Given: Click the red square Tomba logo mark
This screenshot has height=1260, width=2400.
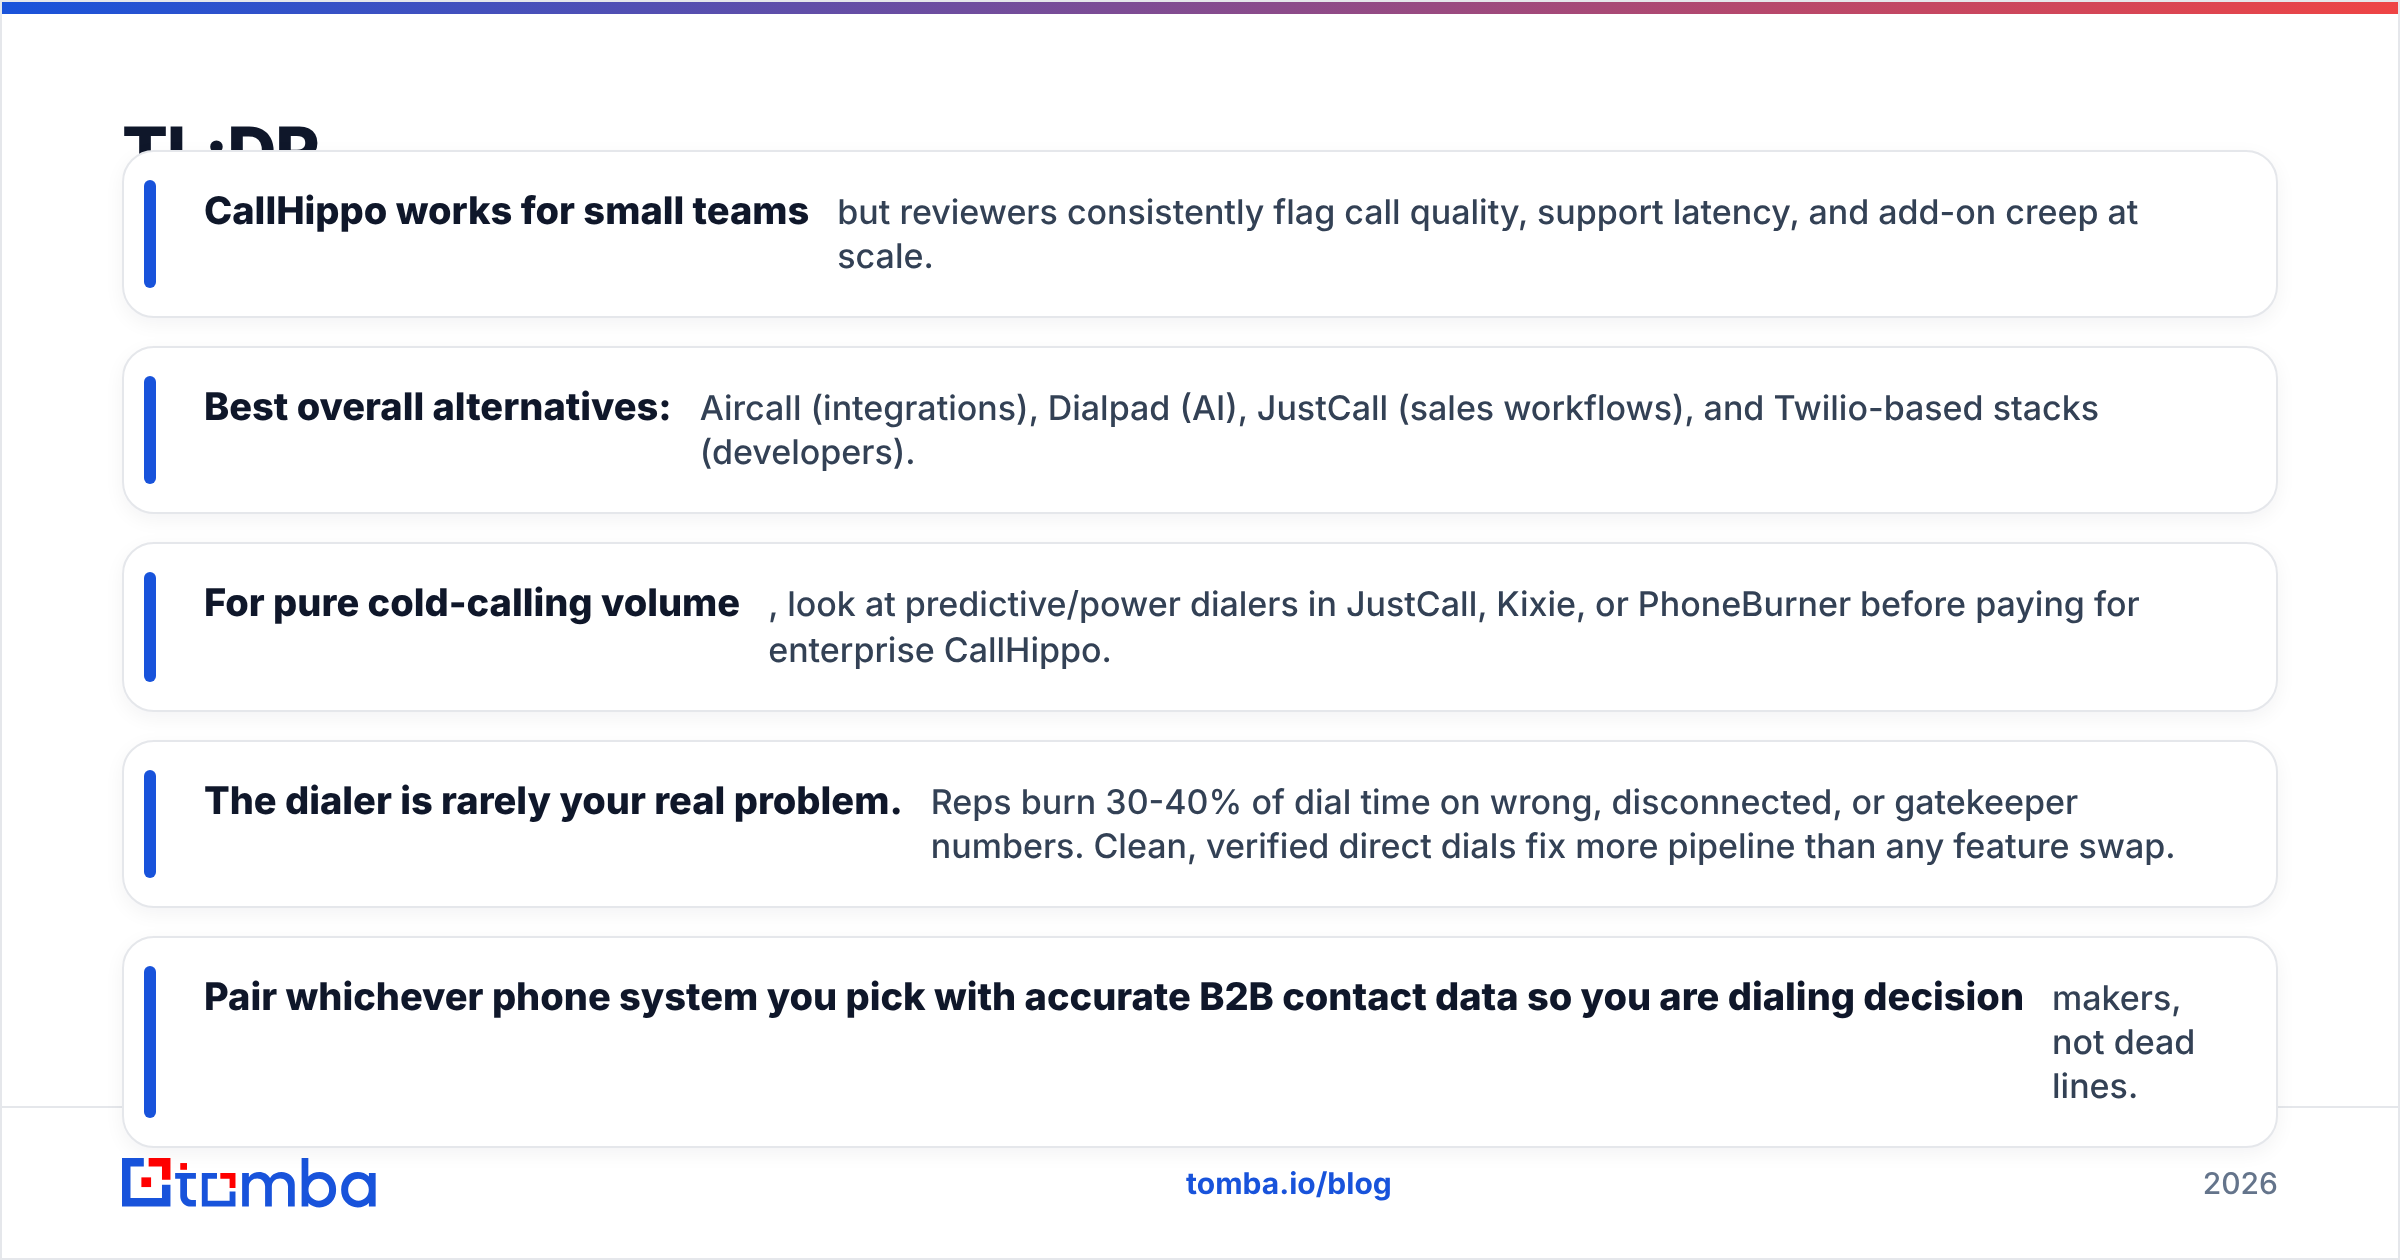Looking at the screenshot, I should click(x=147, y=1183).
